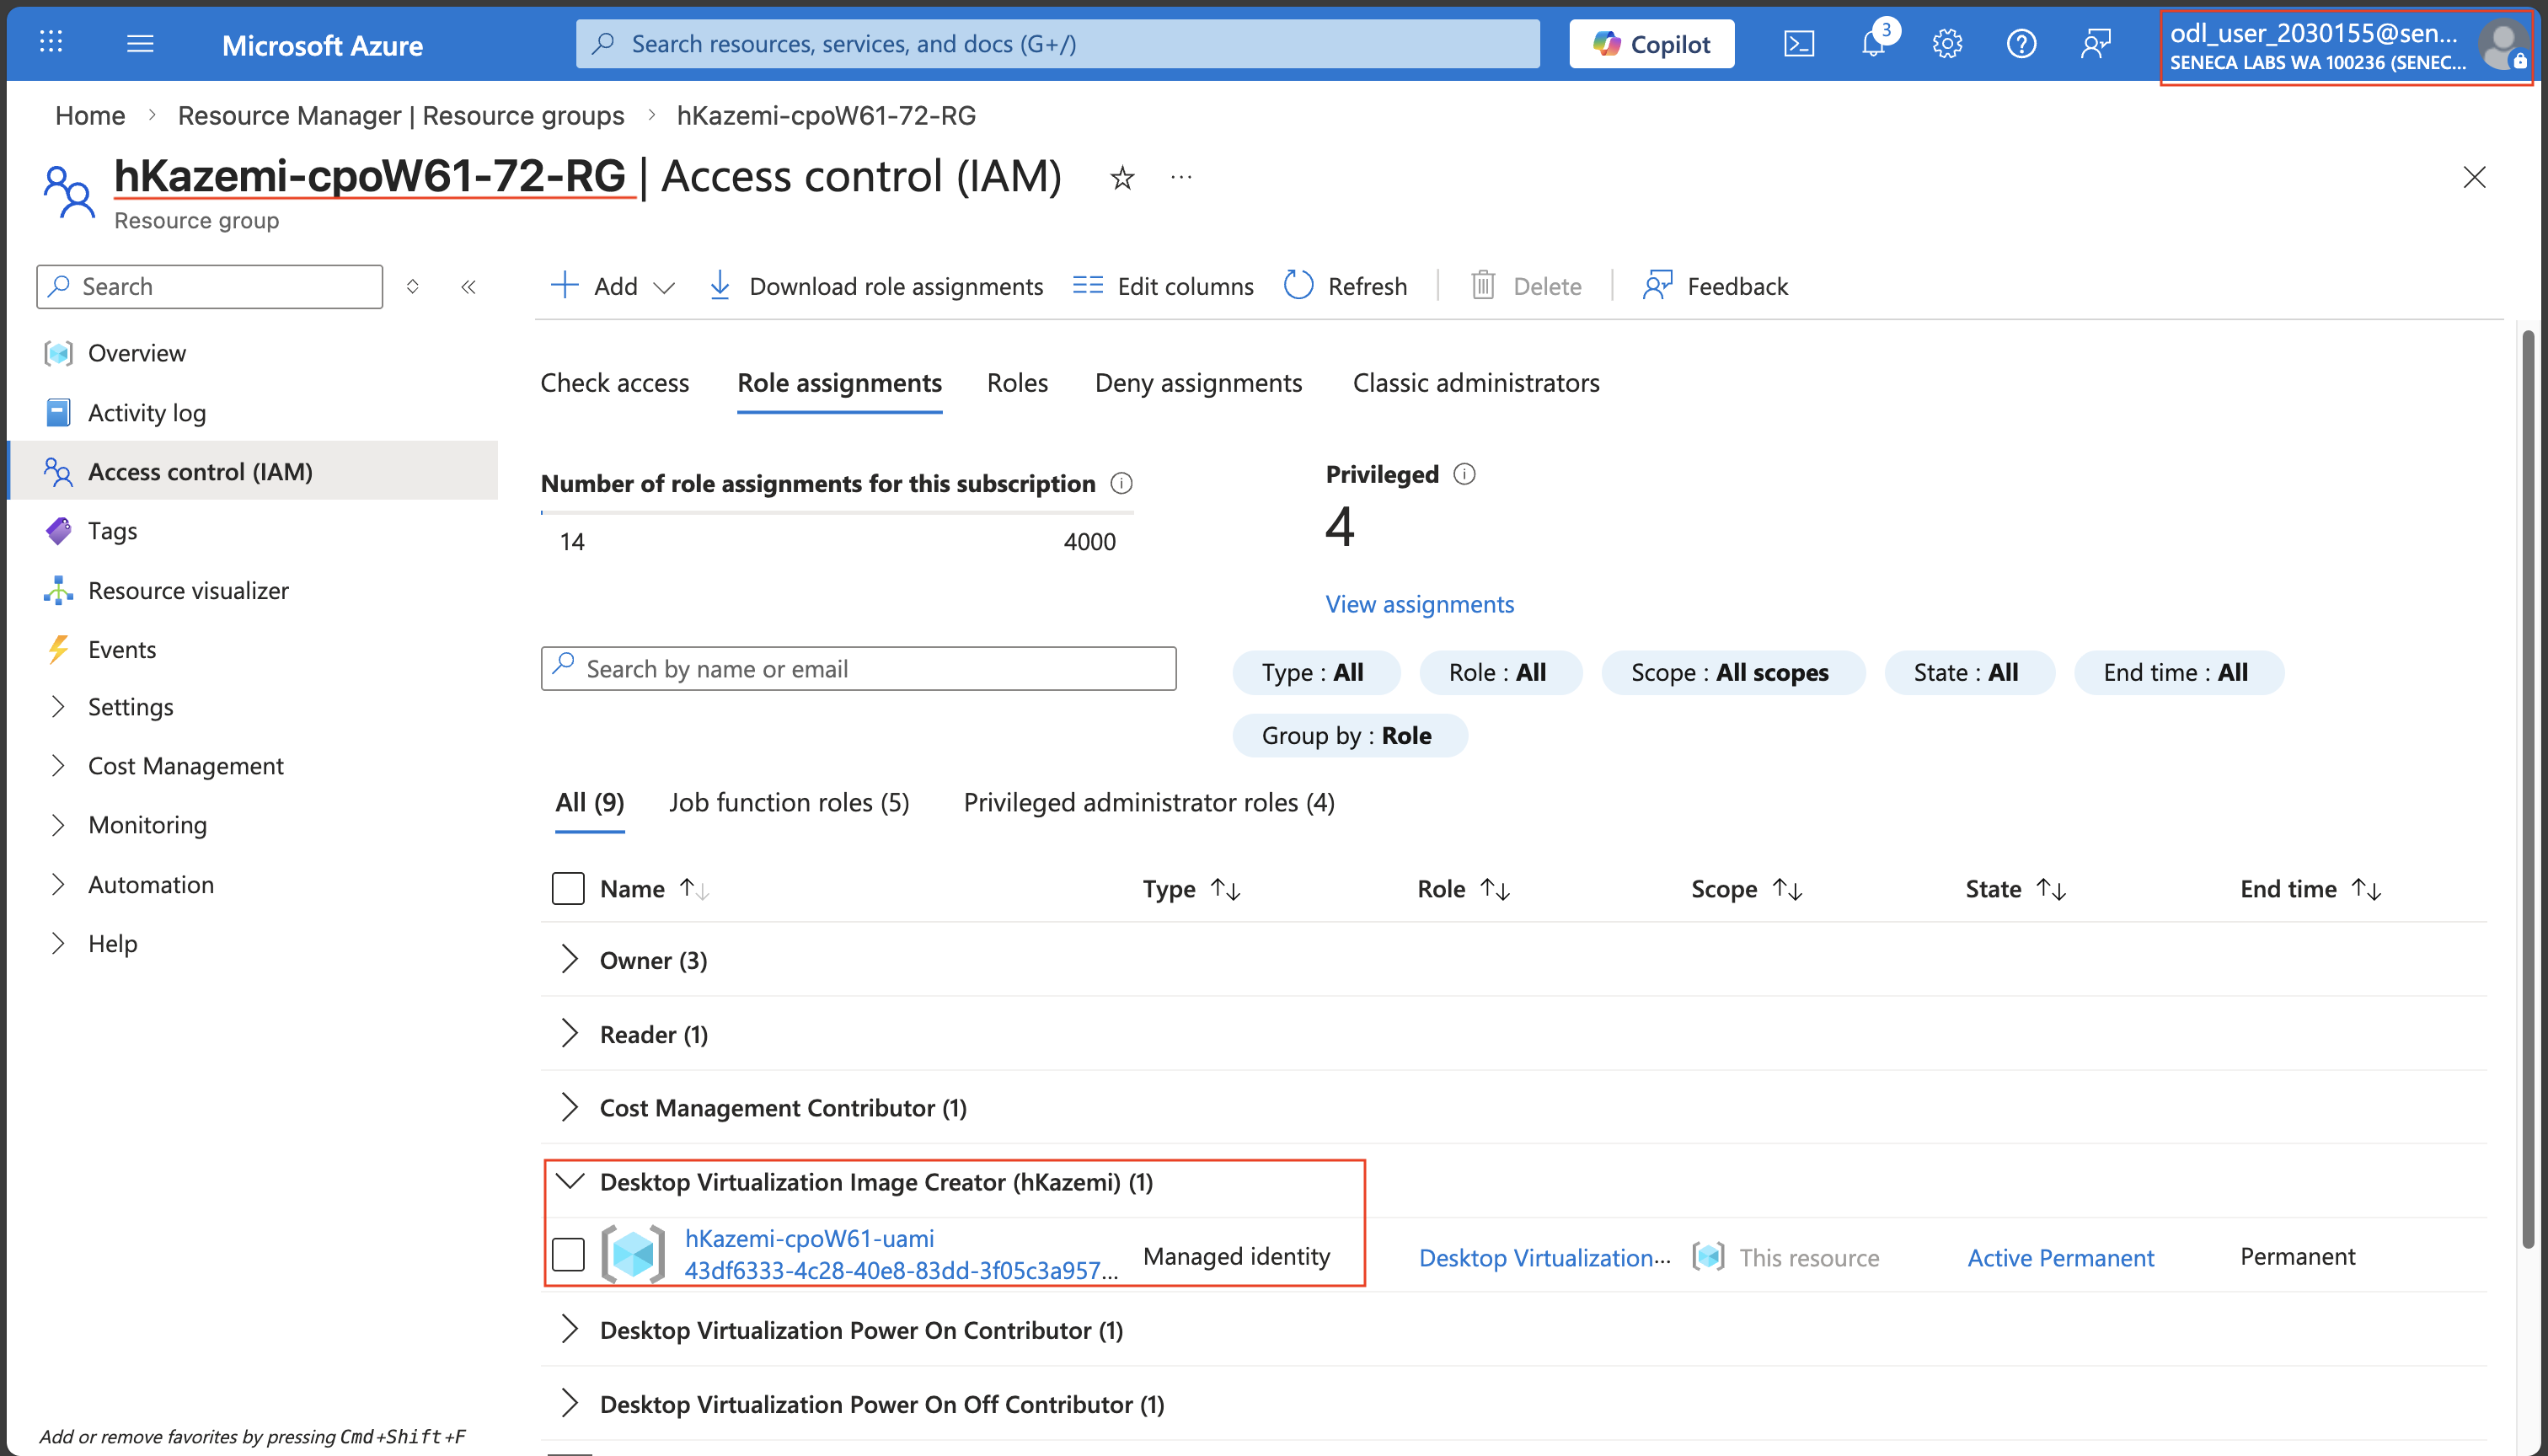The image size is (2548, 1456).
Task: Select Privileged administrator roles (4) tab
Action: coord(1149,803)
